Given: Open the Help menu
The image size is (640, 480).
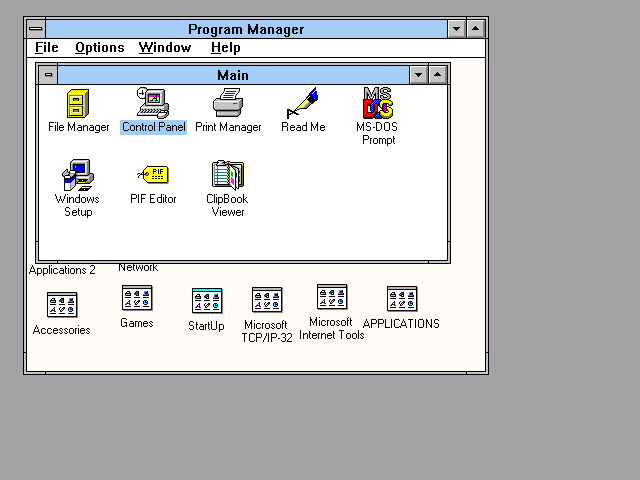Looking at the screenshot, I should click(225, 48).
